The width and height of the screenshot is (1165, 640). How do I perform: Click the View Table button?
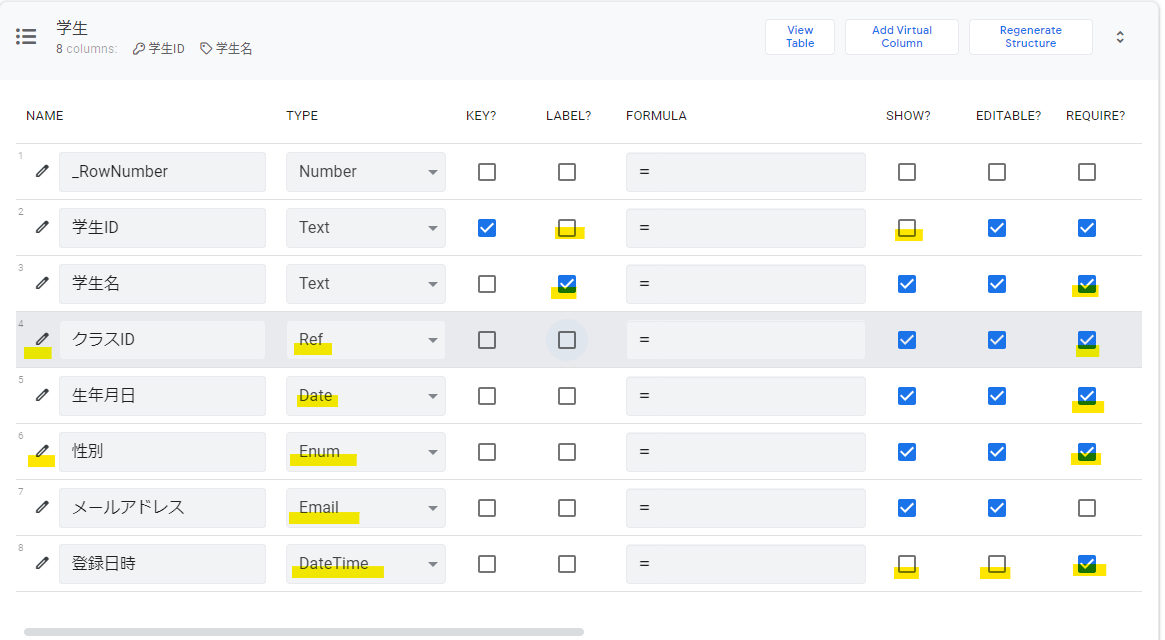click(799, 37)
